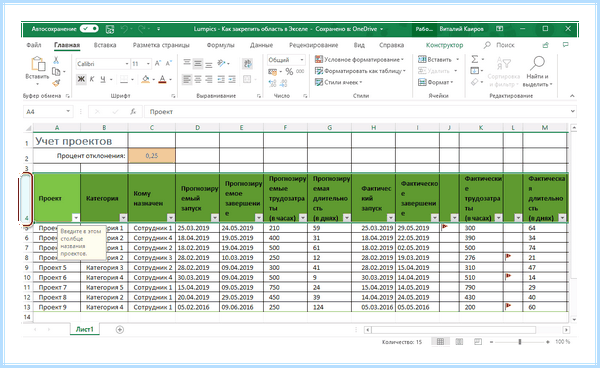Click the Share icon
Screen dimensions: 600x368
546,45
